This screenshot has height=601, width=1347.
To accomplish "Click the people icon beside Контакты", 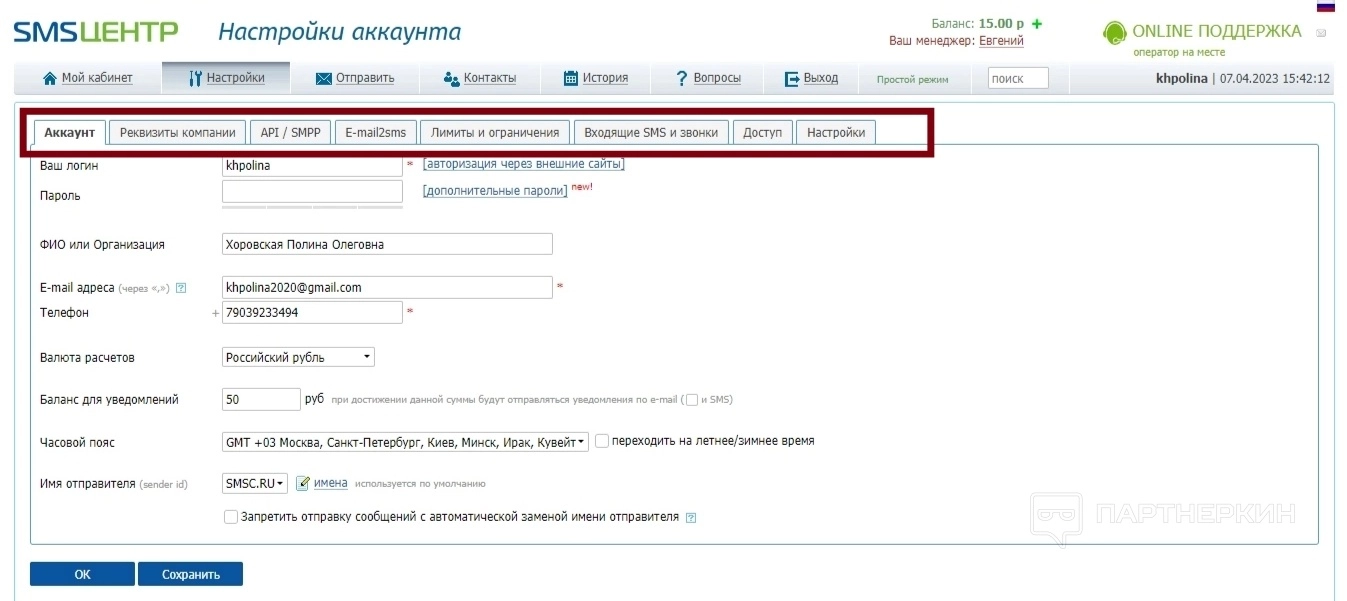I will (x=451, y=78).
